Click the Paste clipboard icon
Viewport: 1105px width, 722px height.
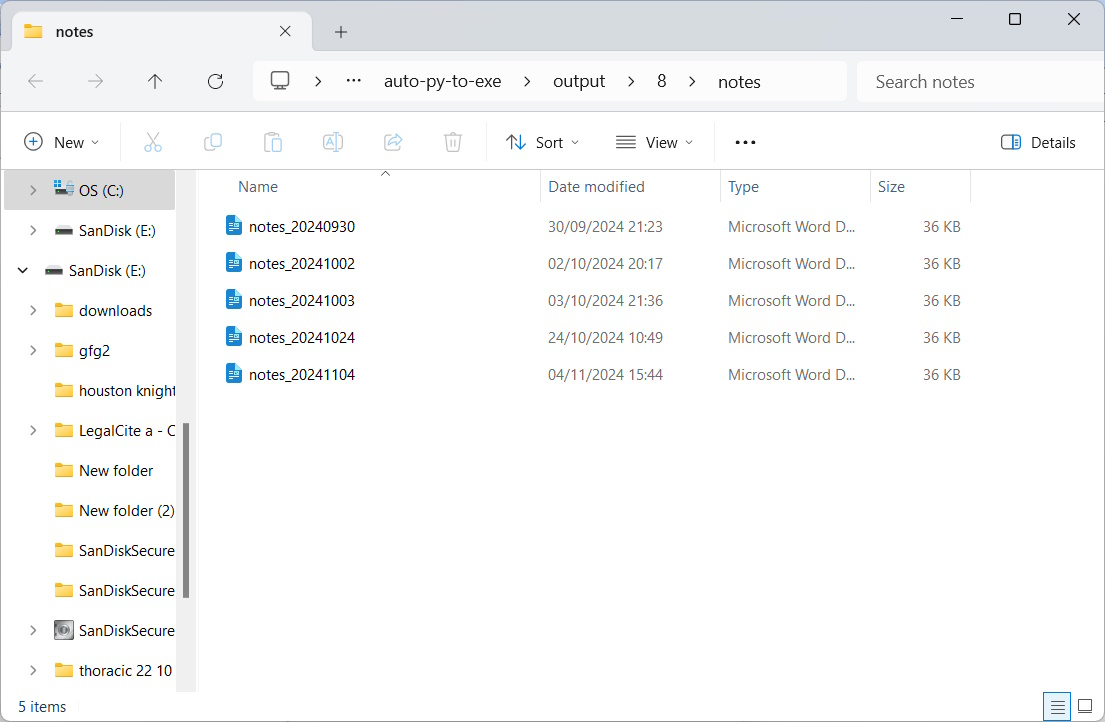pos(273,142)
